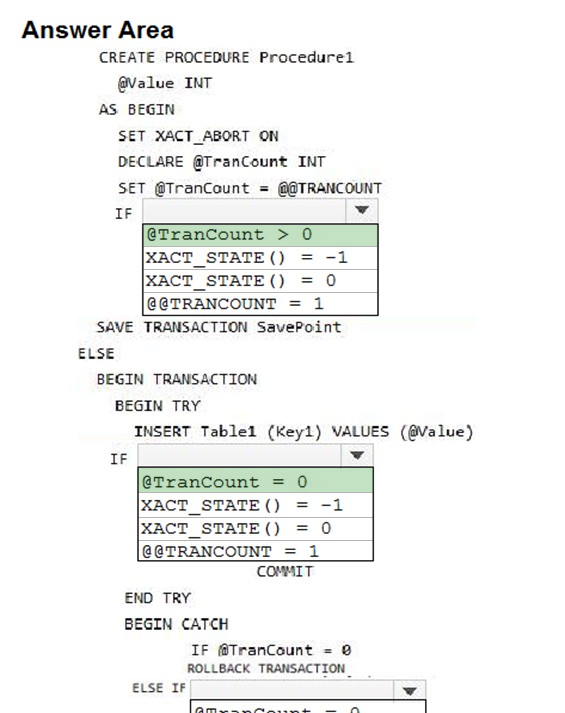Pick 'XACT_STATE() = 0' in second list

point(255,528)
